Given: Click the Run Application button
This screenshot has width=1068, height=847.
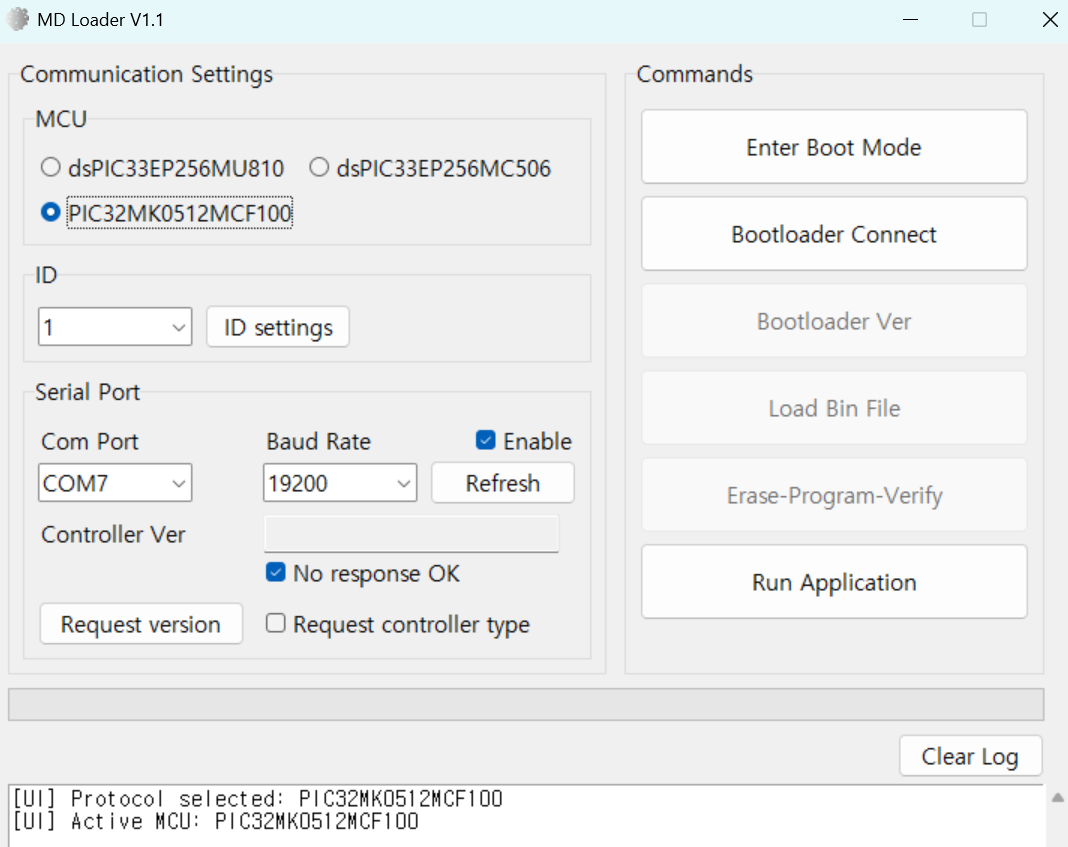Looking at the screenshot, I should 834,582.
